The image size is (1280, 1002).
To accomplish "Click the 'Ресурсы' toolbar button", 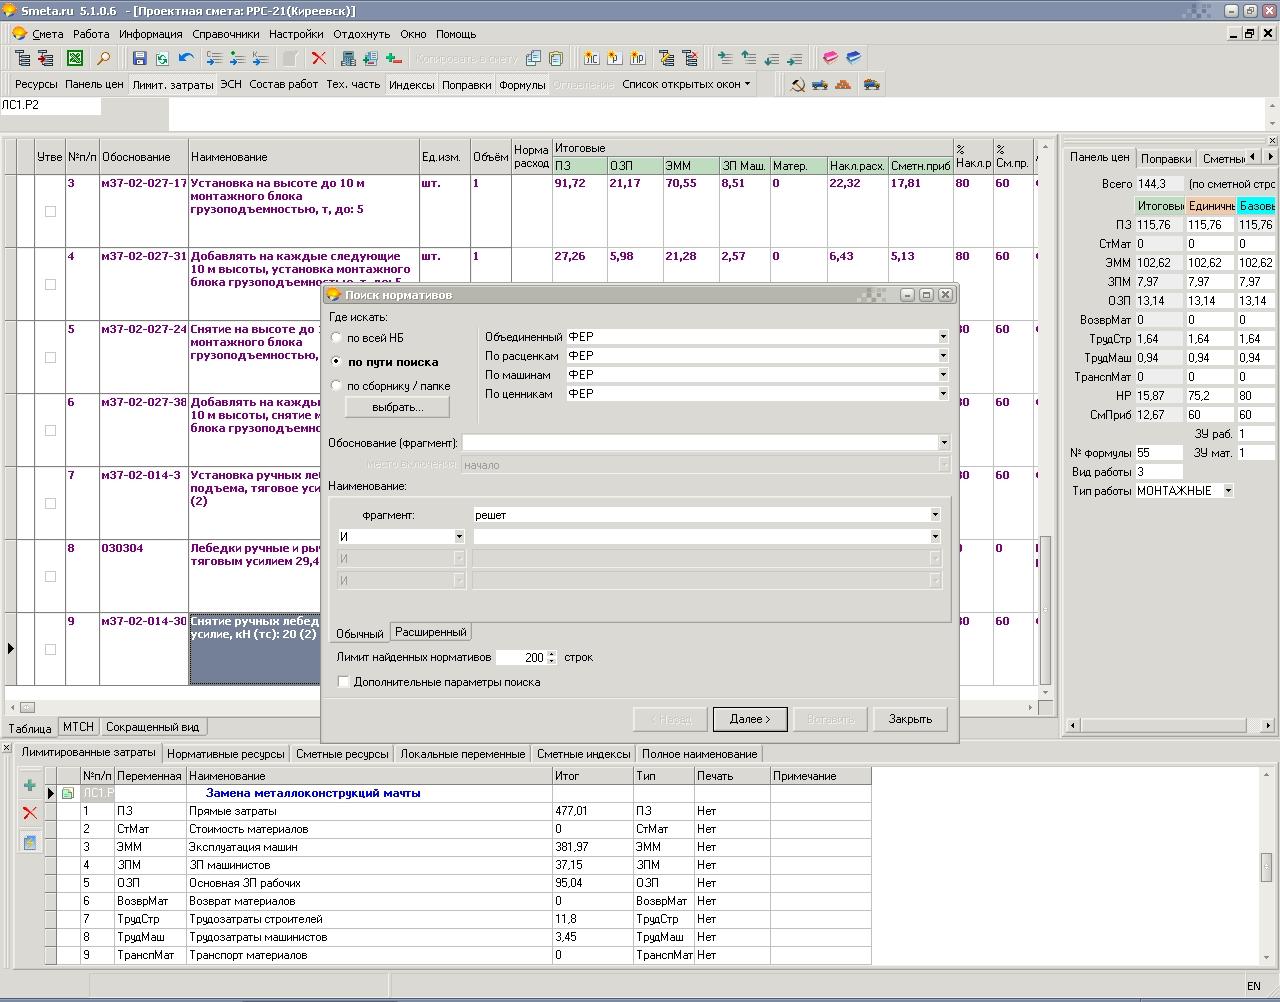I will 36,85.
